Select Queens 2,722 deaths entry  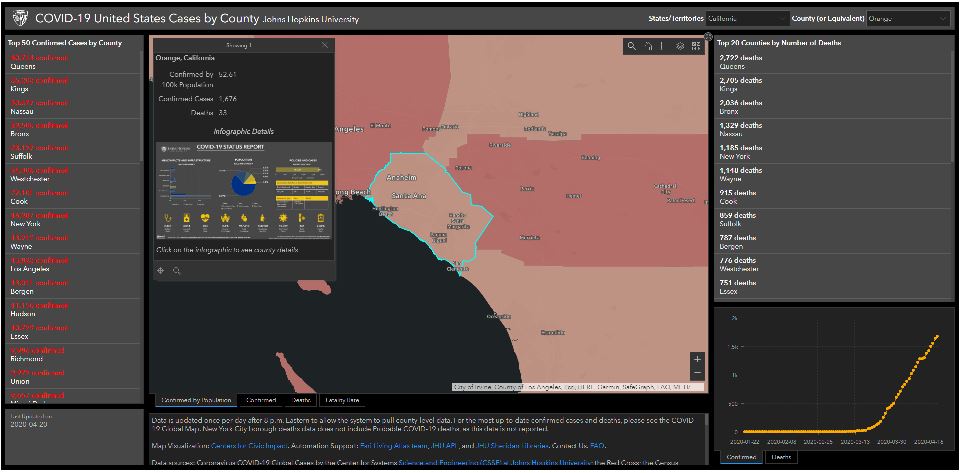pyautogui.click(x=833, y=62)
